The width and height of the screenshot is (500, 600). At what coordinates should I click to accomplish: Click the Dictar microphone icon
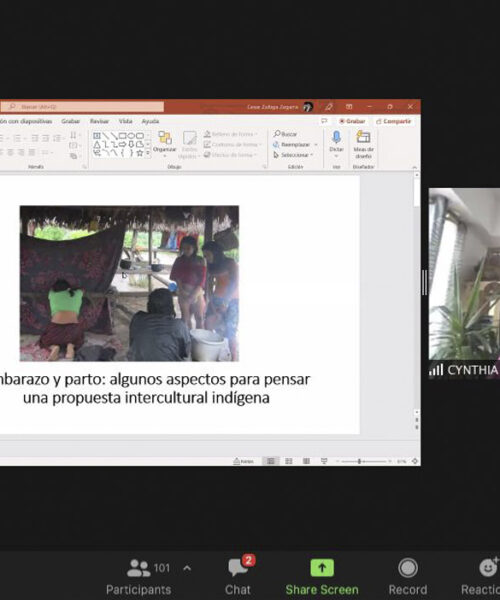[336, 137]
